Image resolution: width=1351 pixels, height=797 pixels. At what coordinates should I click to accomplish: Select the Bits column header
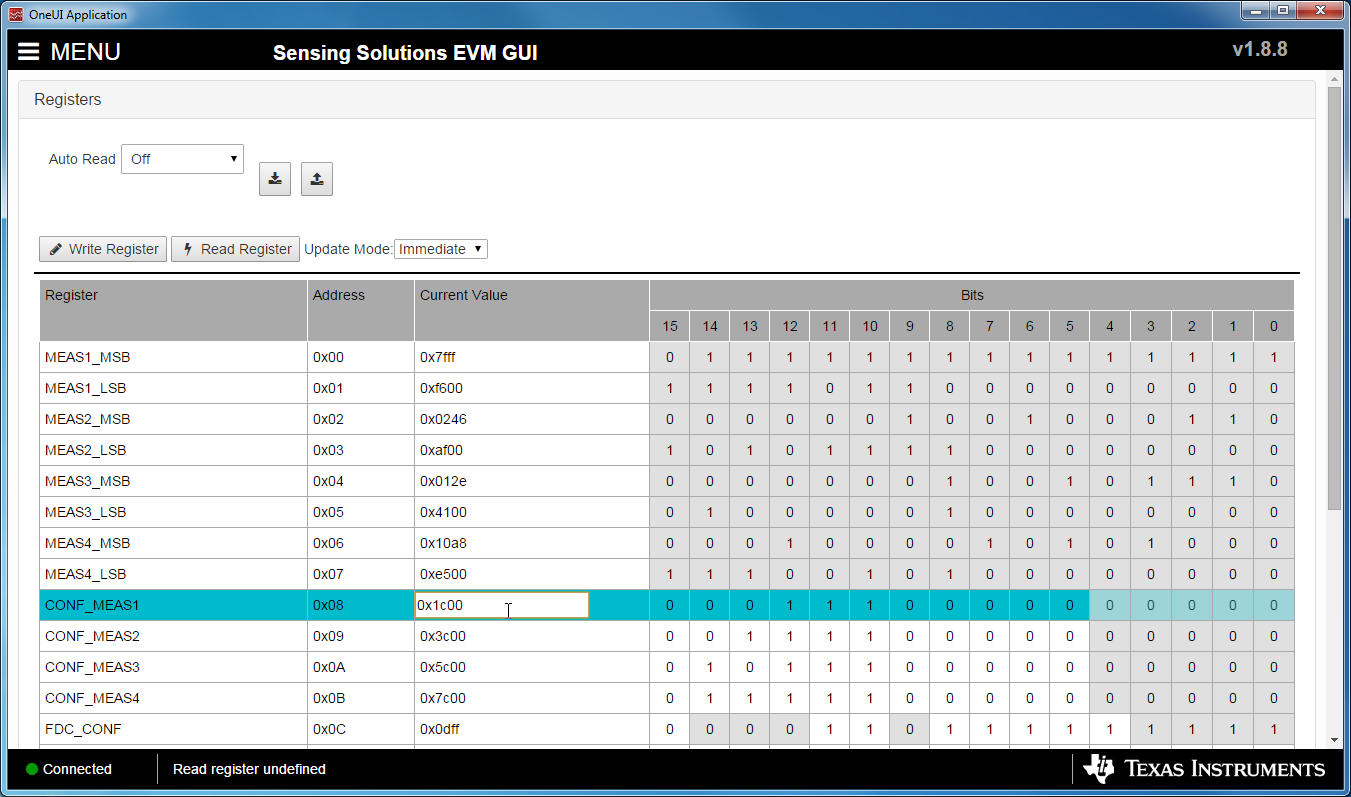tap(970, 294)
